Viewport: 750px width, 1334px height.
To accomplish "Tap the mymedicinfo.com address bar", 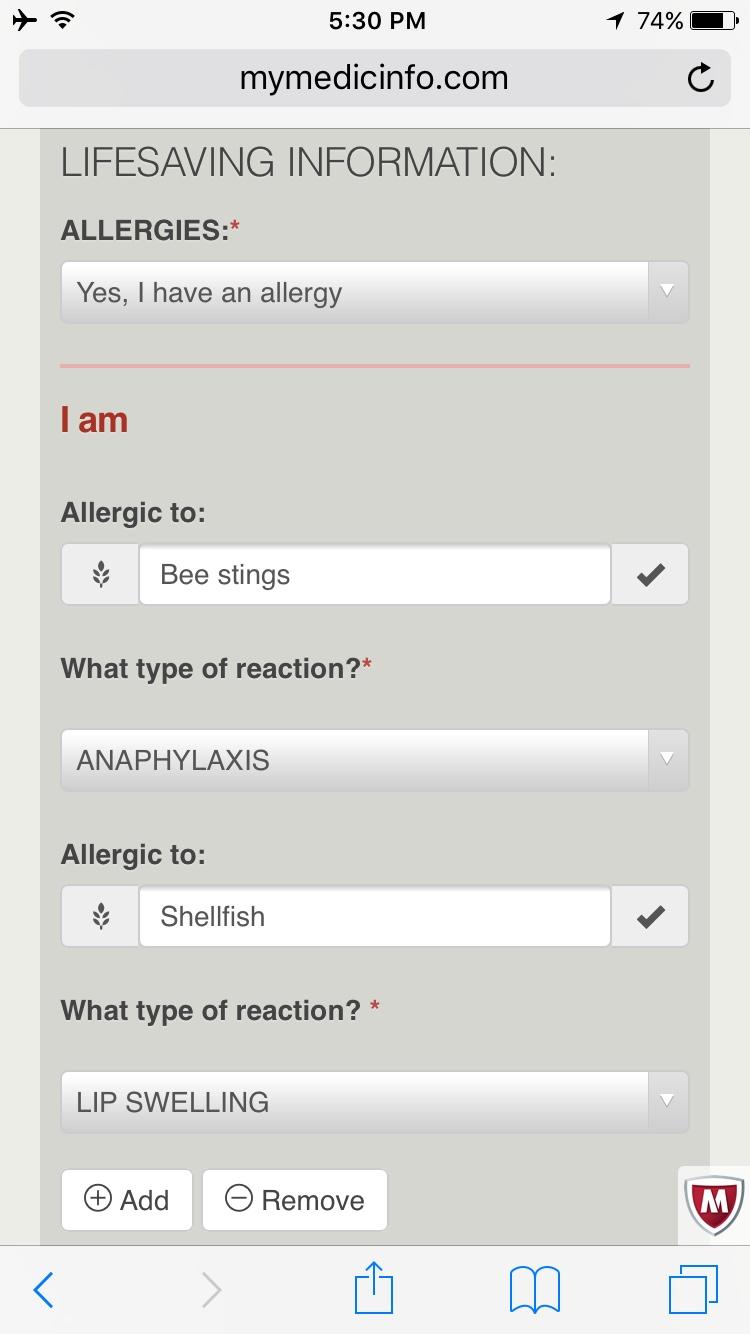I will [x=374, y=77].
